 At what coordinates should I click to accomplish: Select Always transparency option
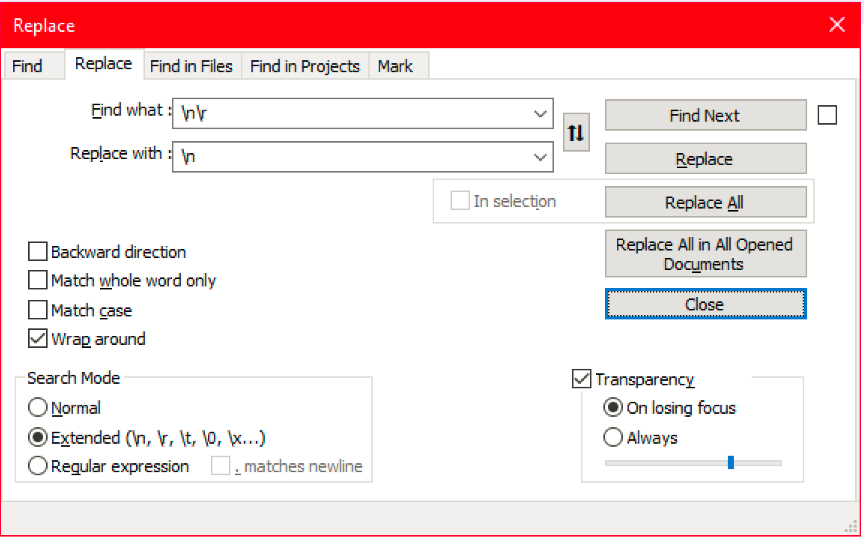tap(613, 437)
